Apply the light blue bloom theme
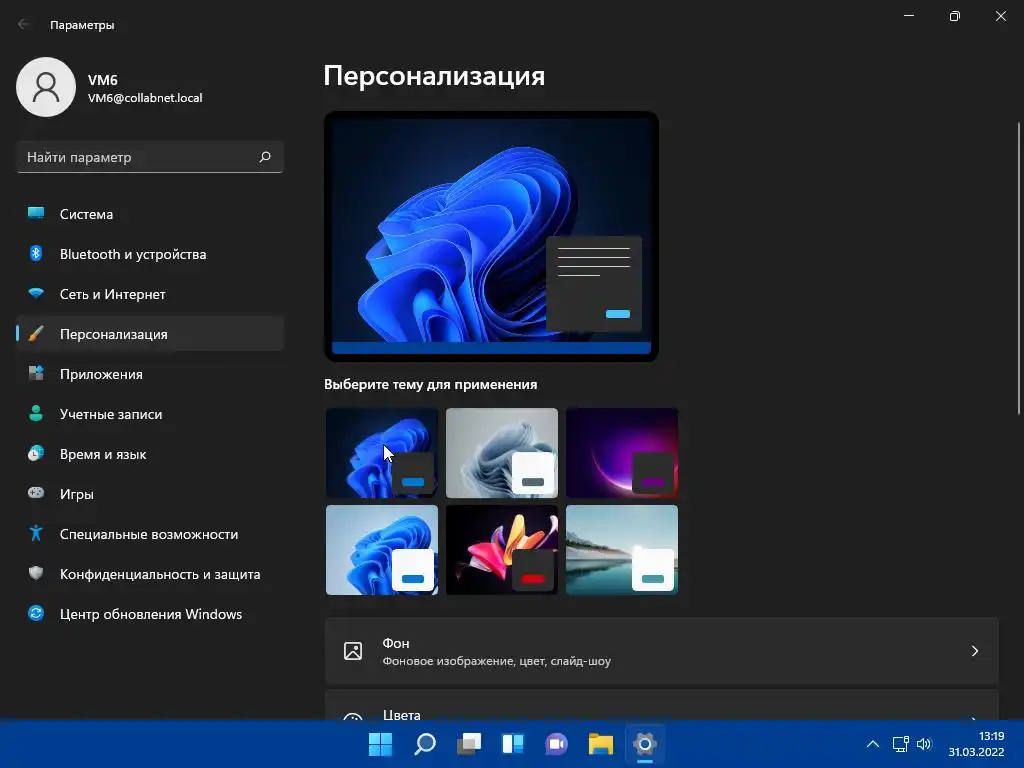Image resolution: width=1024 pixels, height=768 pixels. pyautogui.click(x=381, y=549)
